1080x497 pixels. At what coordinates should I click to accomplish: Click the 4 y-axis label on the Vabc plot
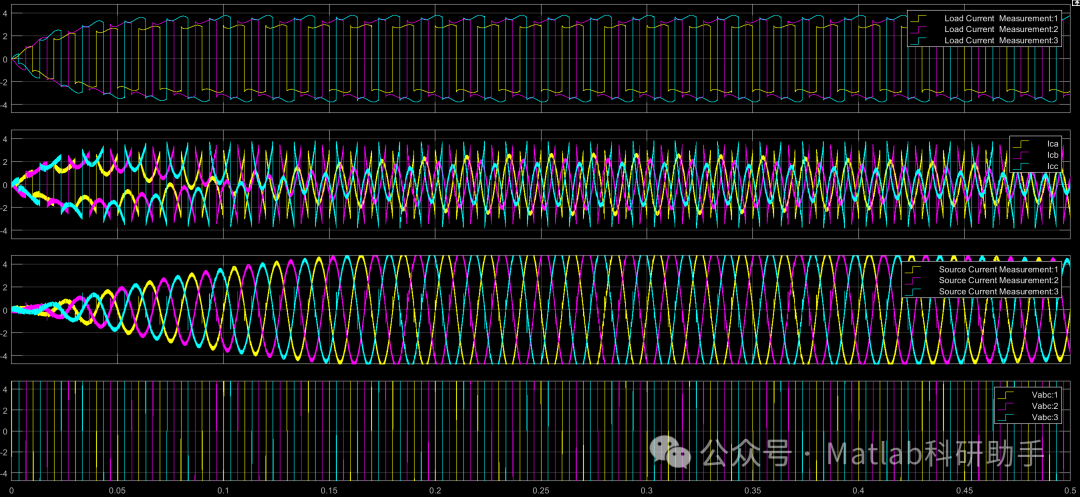[x=6, y=389]
